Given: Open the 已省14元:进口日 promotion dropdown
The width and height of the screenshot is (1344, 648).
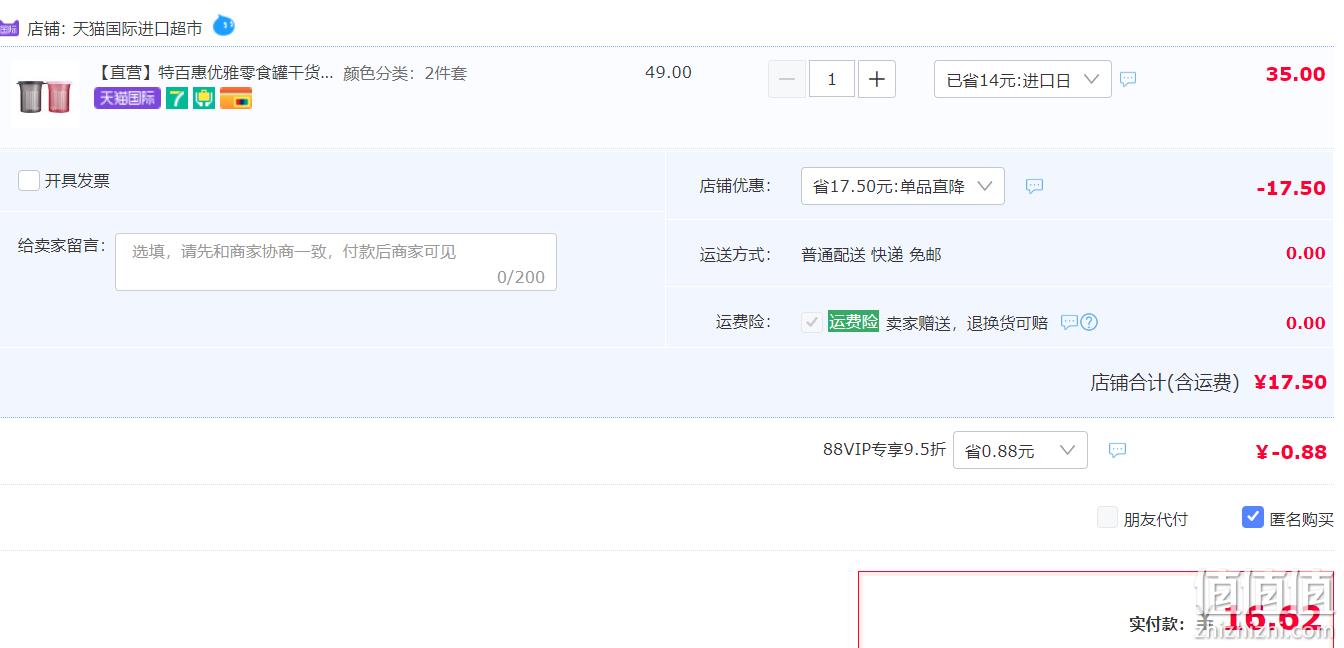Looking at the screenshot, I should (1023, 79).
